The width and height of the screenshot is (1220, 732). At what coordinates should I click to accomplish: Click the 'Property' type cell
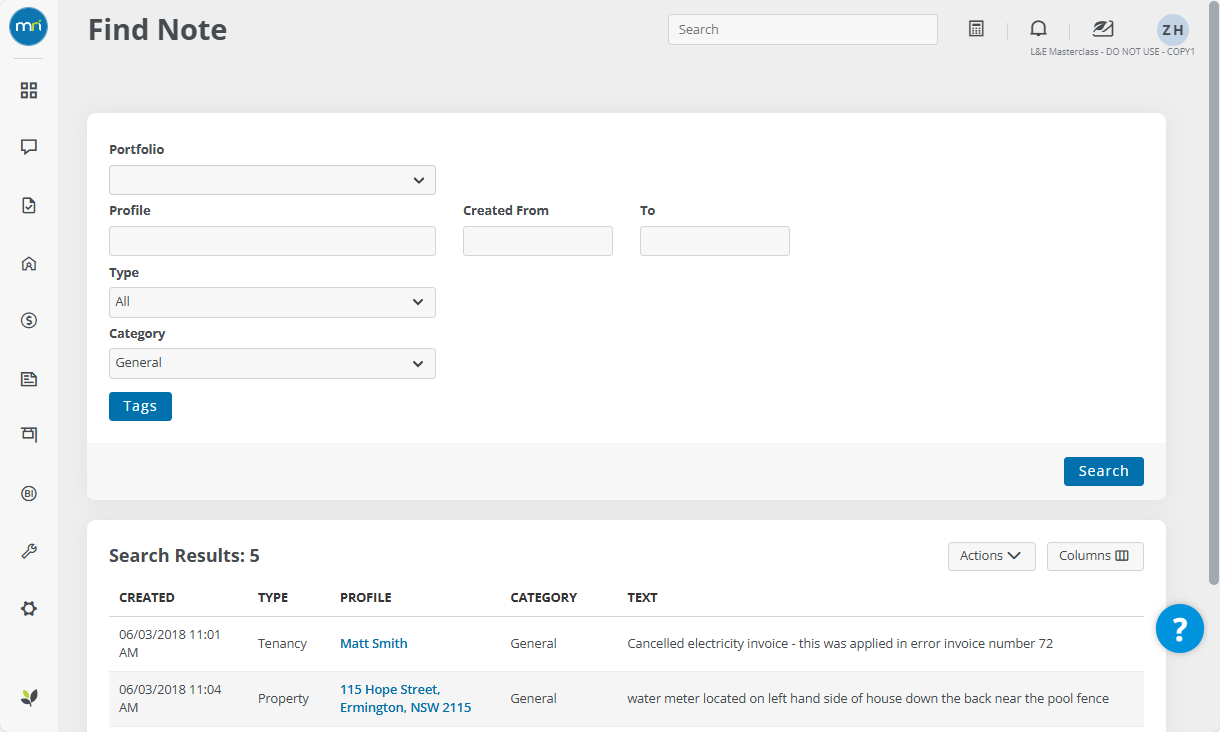pos(283,699)
